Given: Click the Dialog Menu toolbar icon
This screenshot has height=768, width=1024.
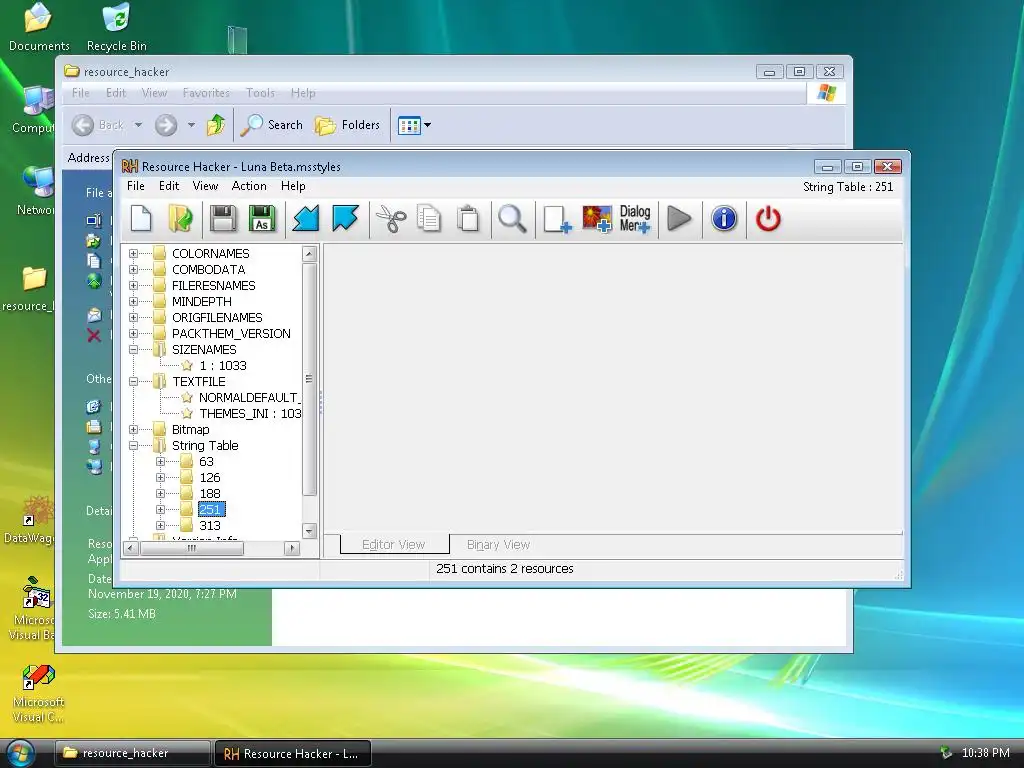Looking at the screenshot, I should coord(635,219).
